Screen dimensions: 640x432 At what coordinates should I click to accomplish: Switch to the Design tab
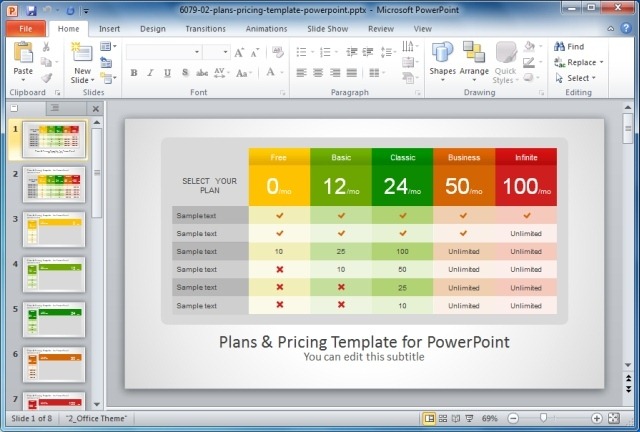coord(153,29)
